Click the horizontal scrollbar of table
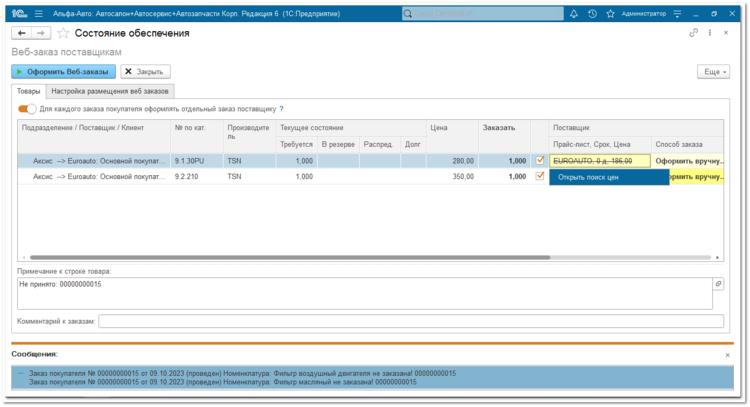This screenshot has width=750, height=407. click(x=290, y=257)
